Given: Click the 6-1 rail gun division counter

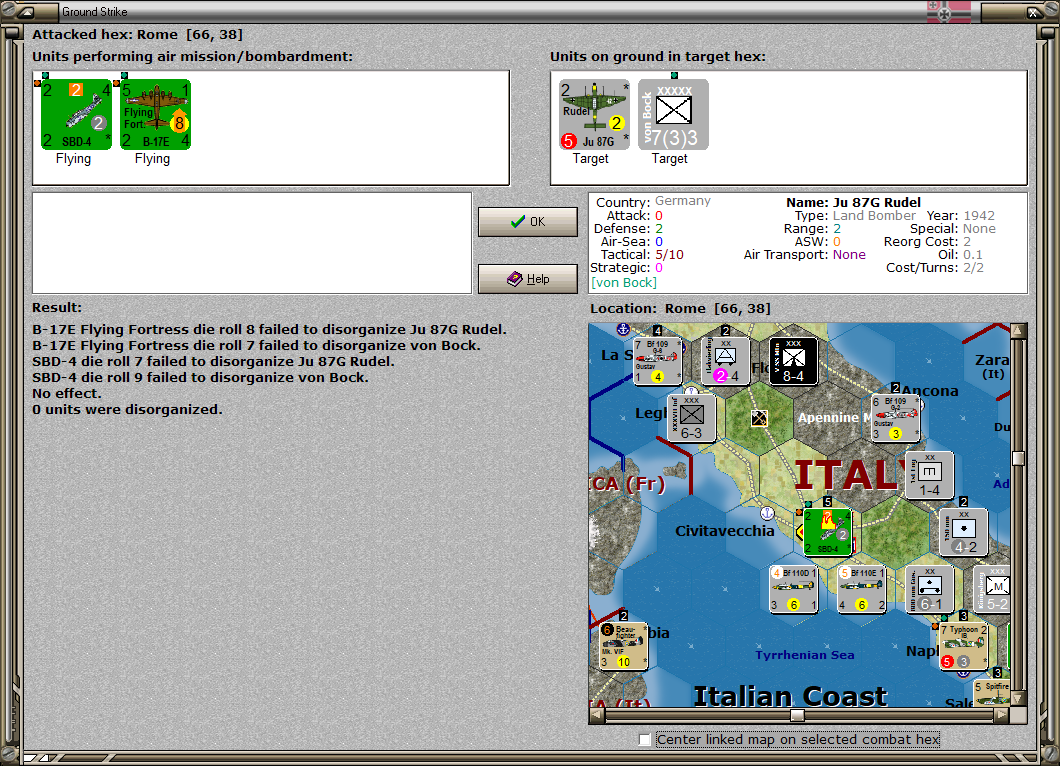Looking at the screenshot, I should pos(930,590).
